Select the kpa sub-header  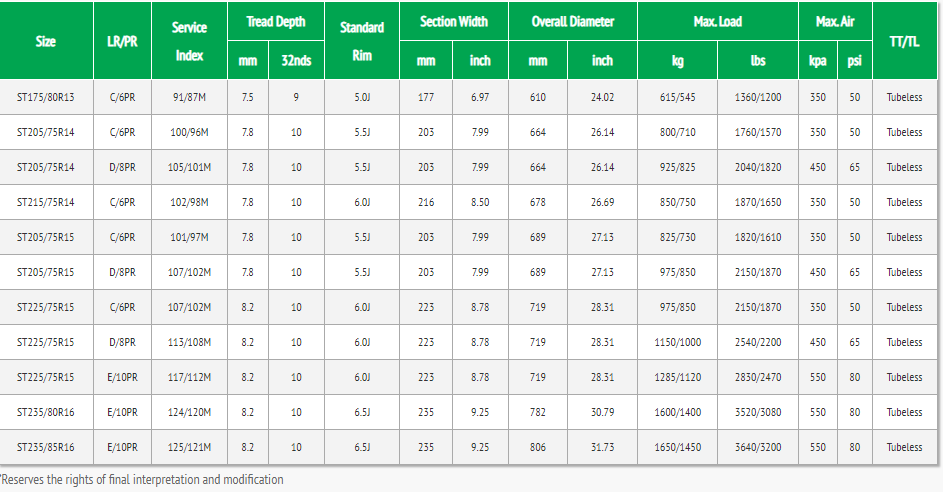click(x=818, y=61)
